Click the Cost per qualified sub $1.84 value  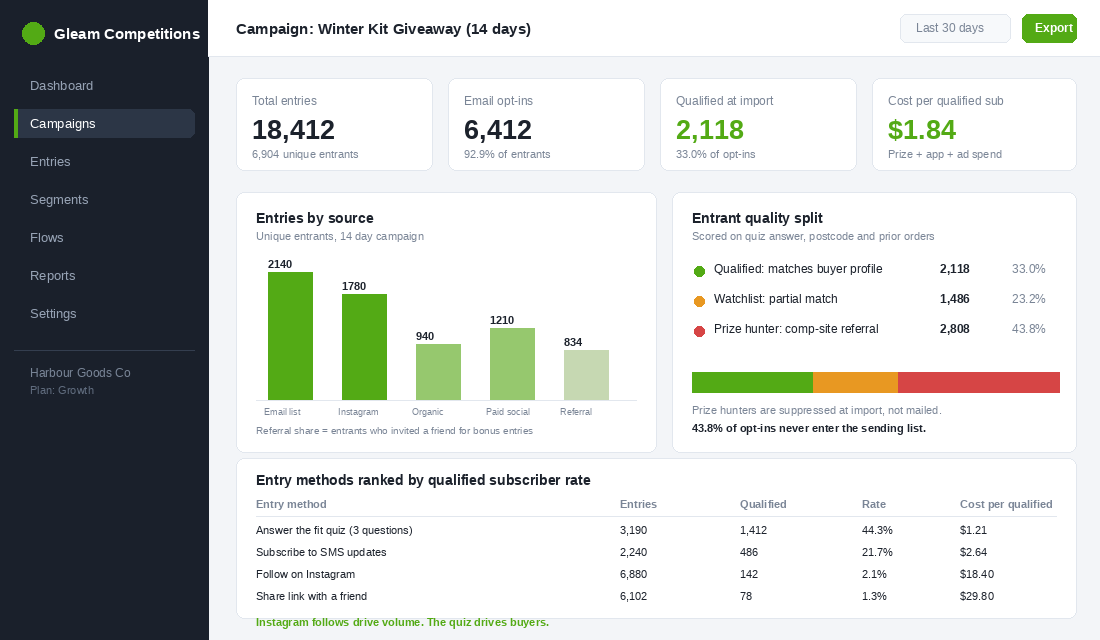[x=921, y=130]
